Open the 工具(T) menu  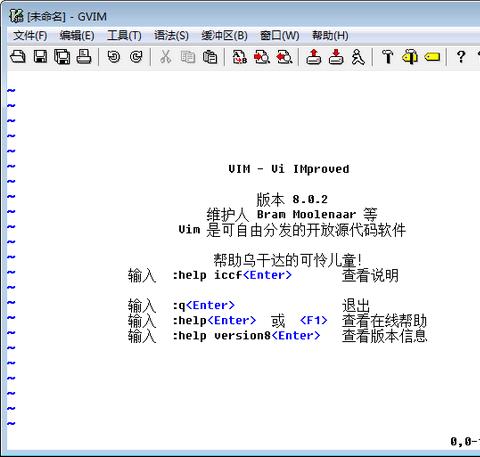pyautogui.click(x=124, y=35)
